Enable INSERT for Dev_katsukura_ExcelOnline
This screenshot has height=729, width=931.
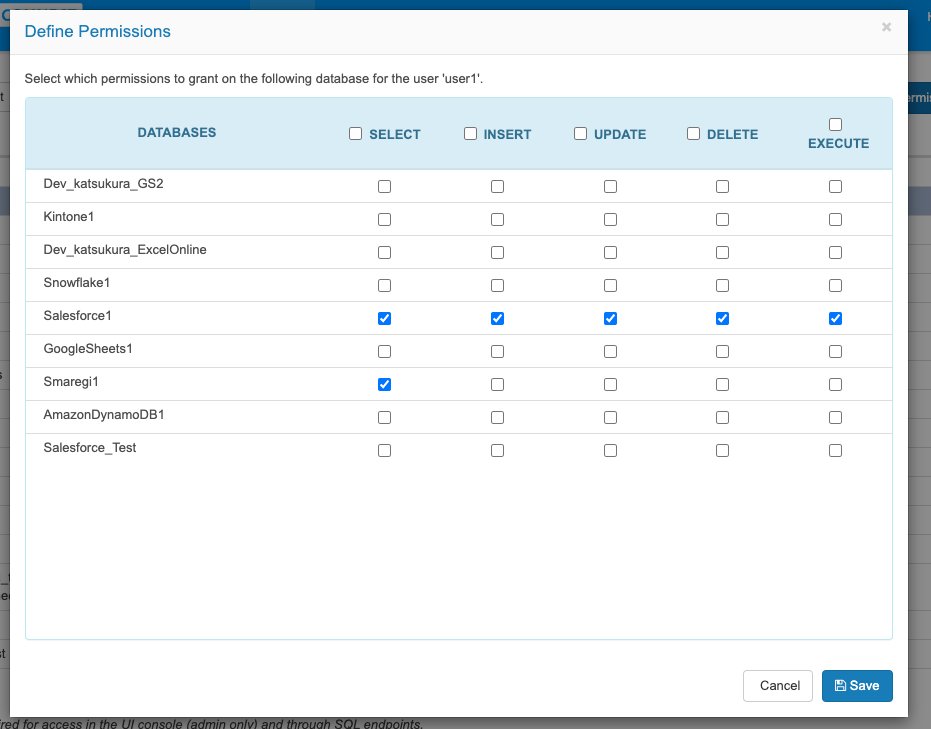pos(498,253)
